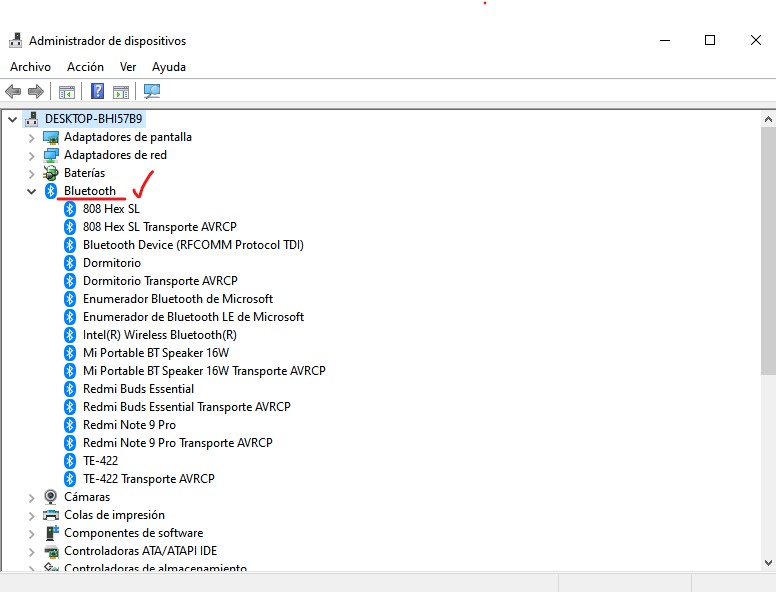The height and width of the screenshot is (592, 776).
Task: Open the Ver menu
Action: (x=128, y=67)
